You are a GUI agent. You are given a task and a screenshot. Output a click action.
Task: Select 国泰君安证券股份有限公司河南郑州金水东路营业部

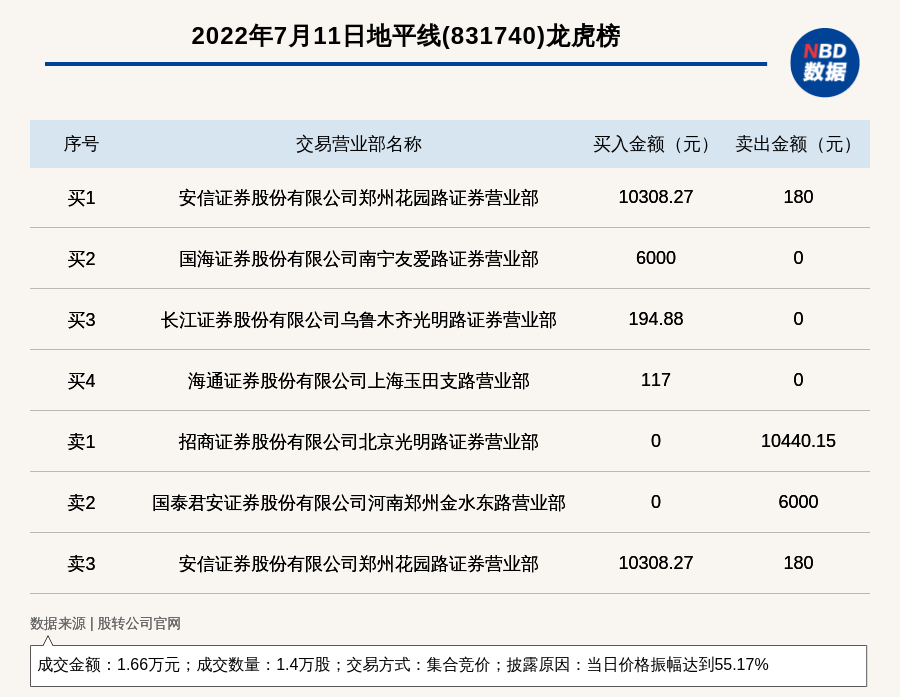point(359,502)
